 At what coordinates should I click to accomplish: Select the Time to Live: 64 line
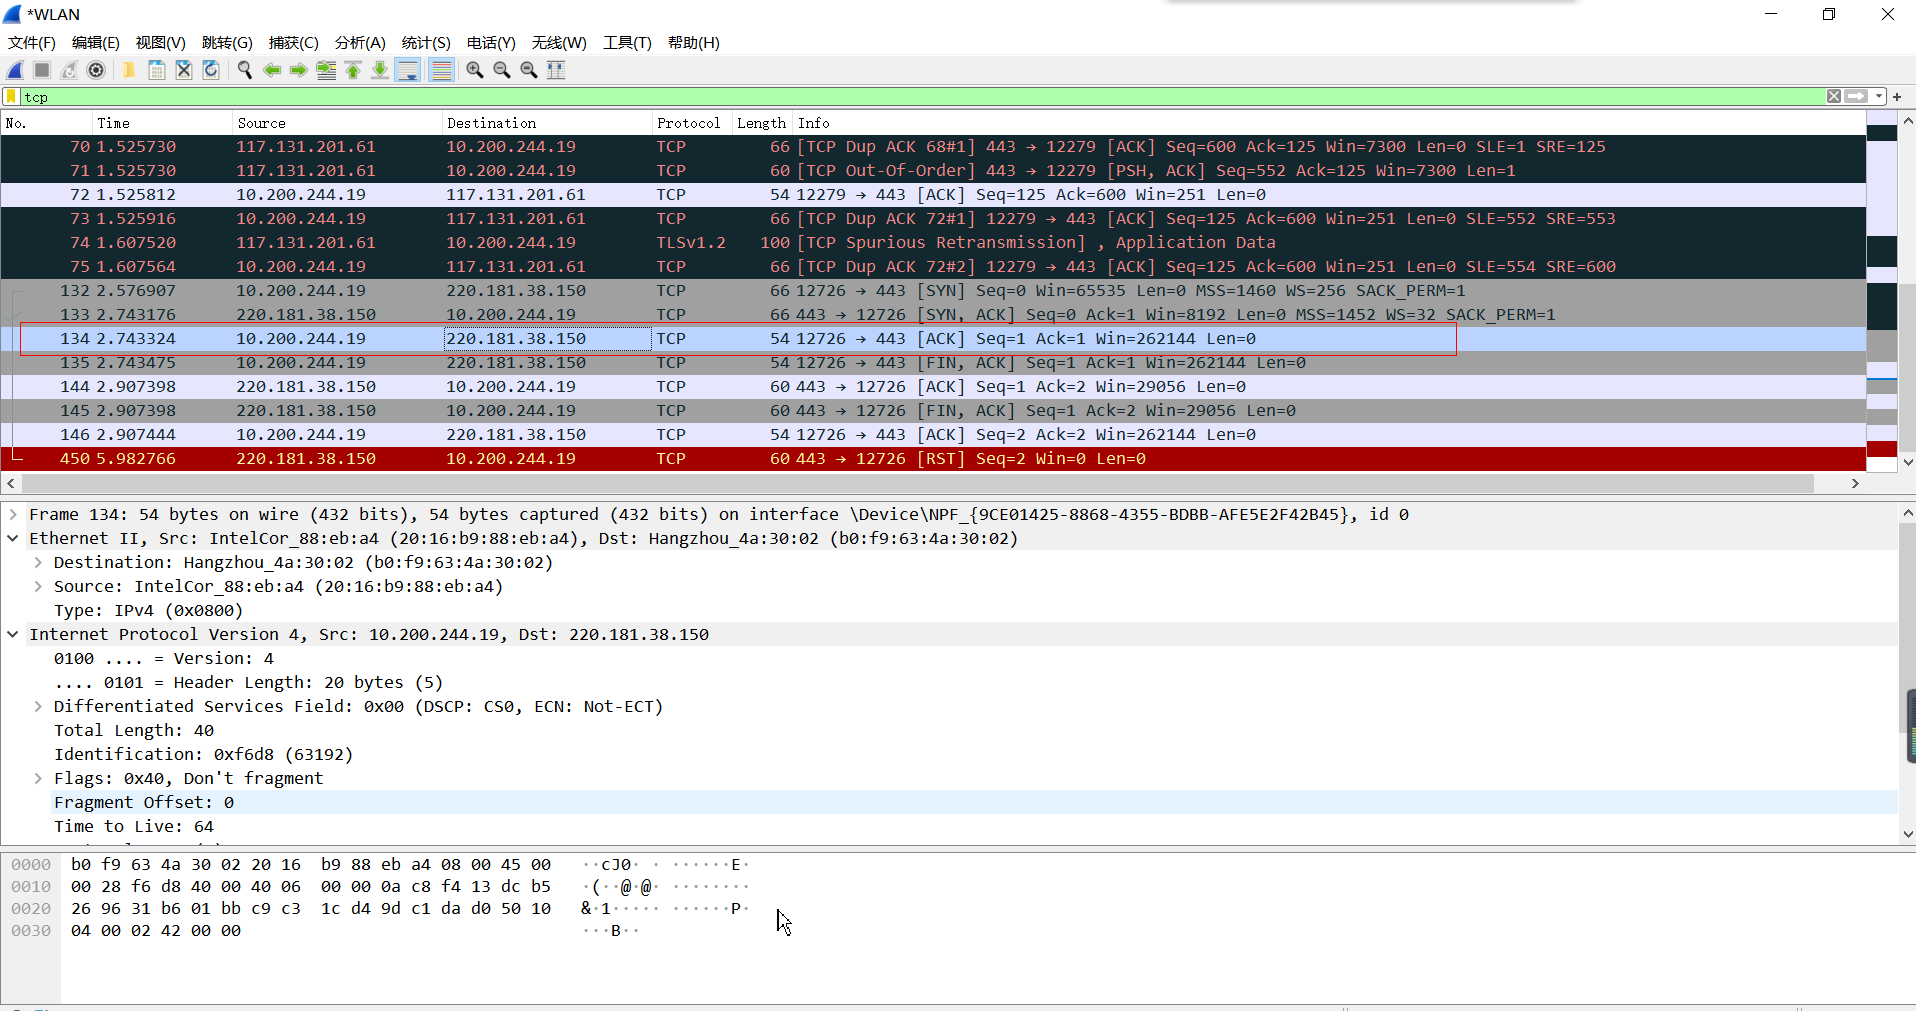(x=975, y=826)
